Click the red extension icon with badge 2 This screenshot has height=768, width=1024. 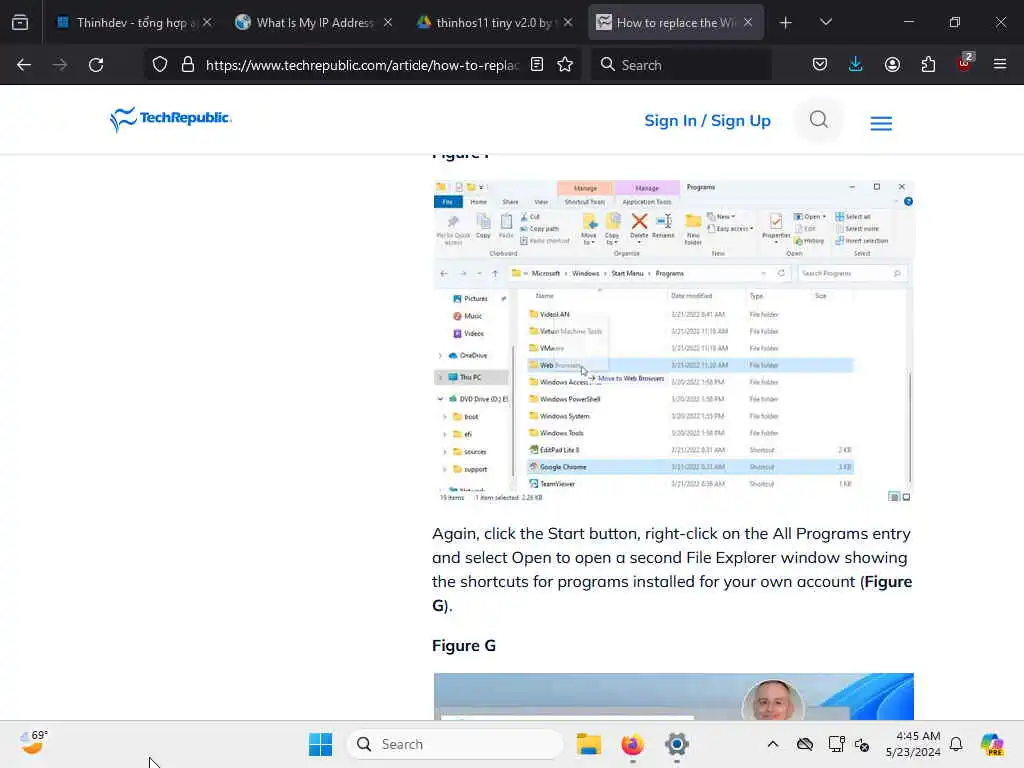point(965,63)
